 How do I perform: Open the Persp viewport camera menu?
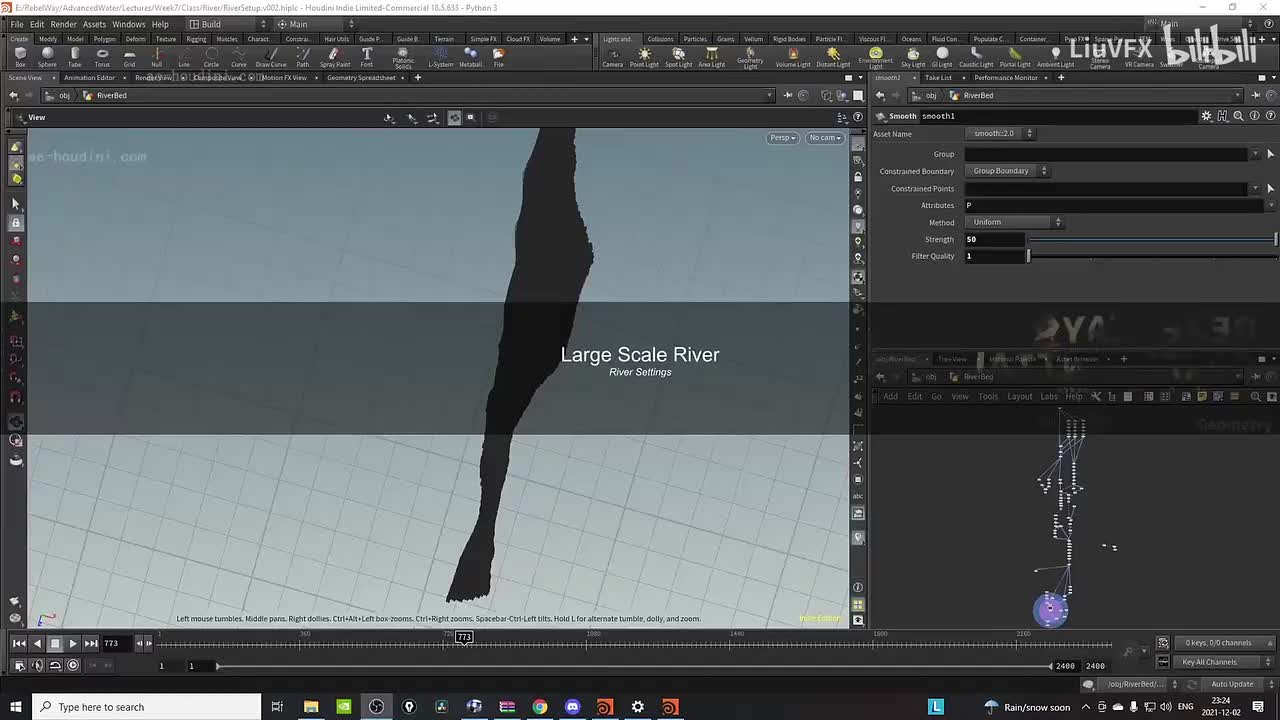point(782,138)
